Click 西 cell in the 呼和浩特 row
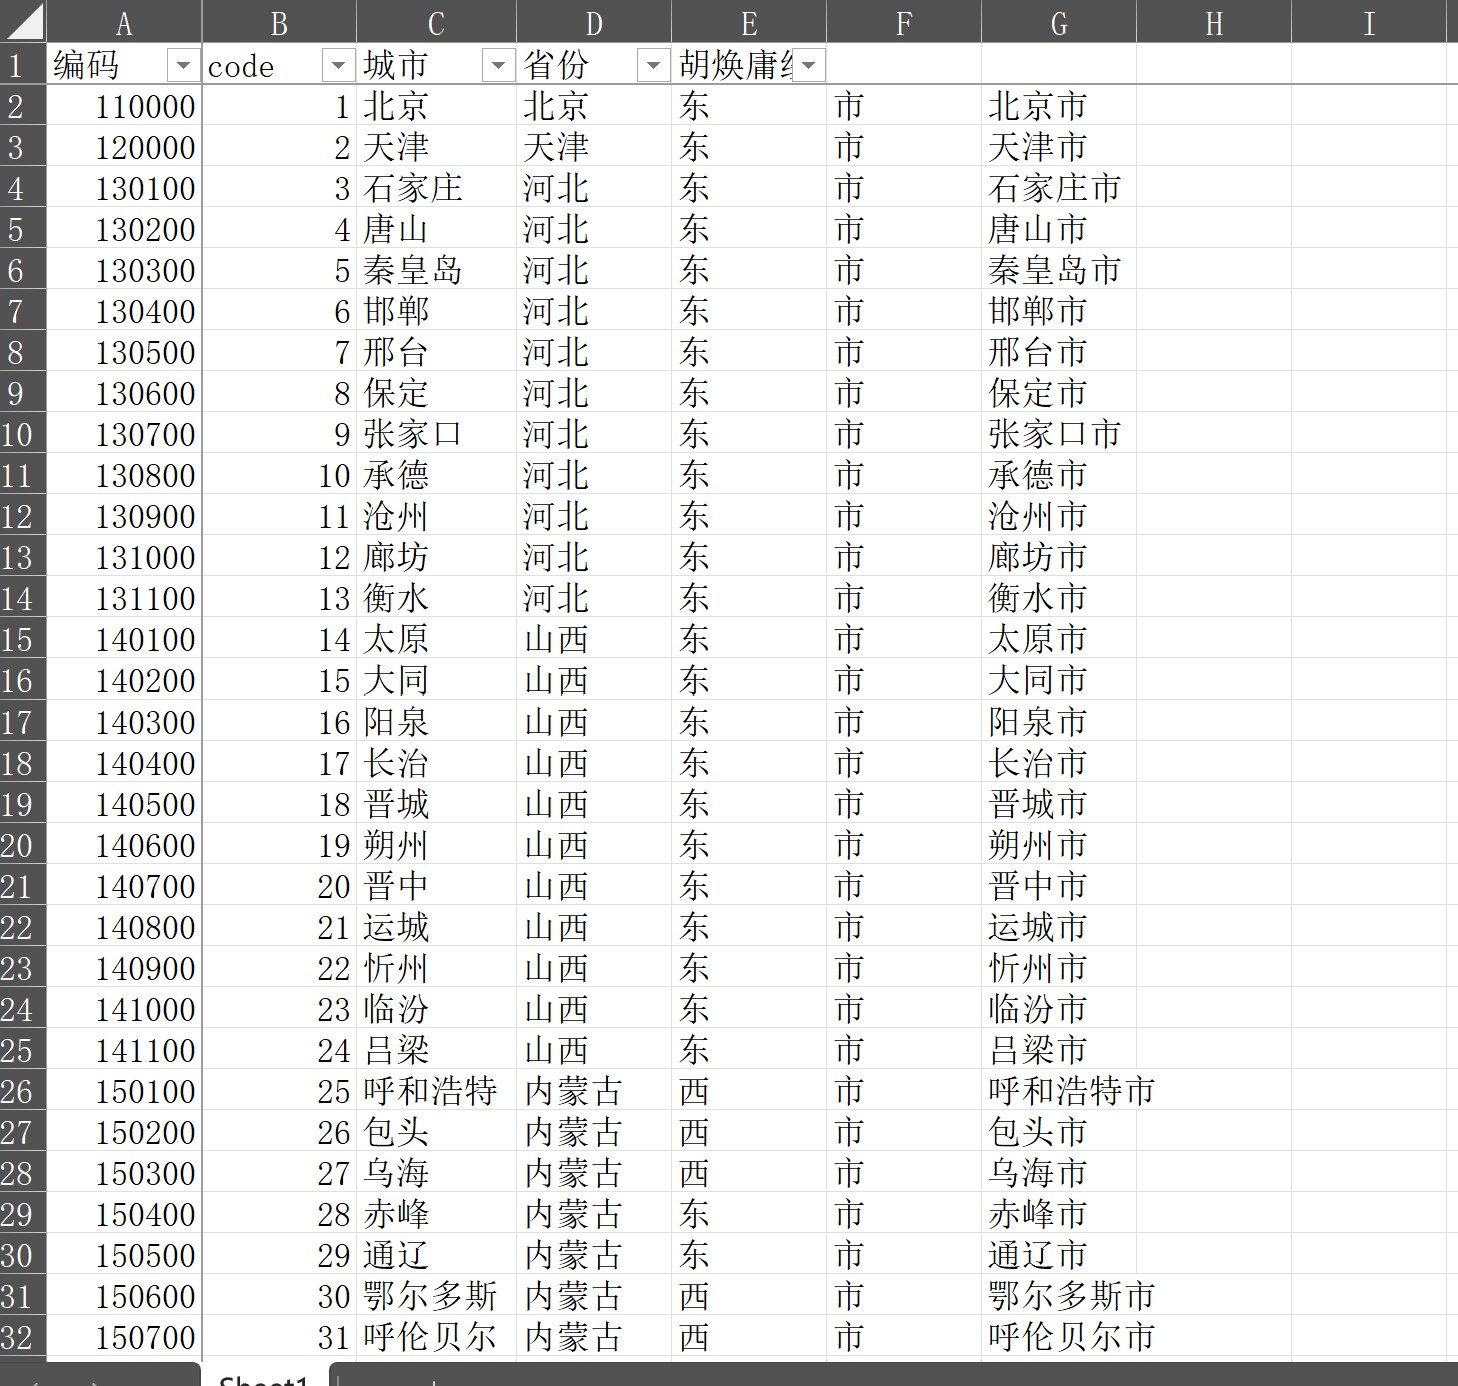 (x=749, y=1091)
